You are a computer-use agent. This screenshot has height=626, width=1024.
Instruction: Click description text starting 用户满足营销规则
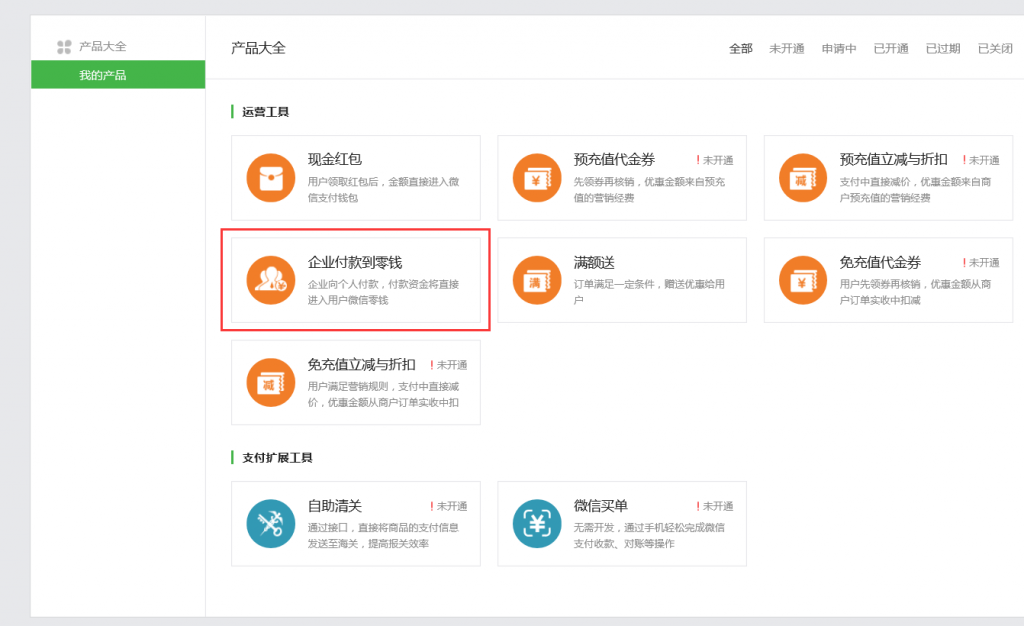tap(383, 394)
